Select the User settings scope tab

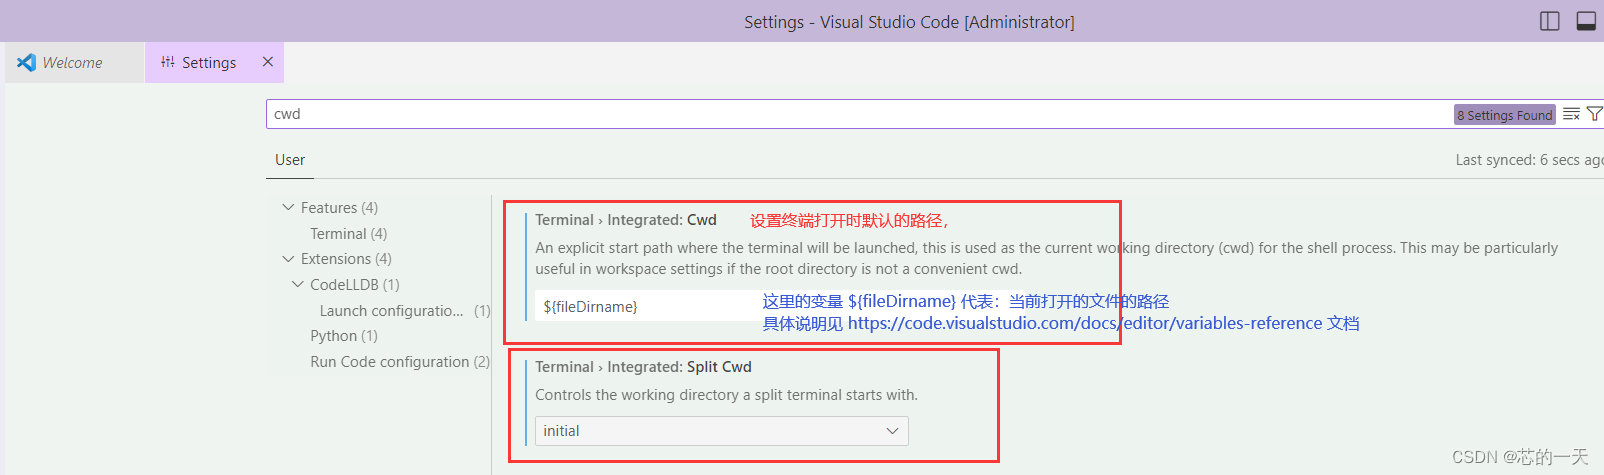pyautogui.click(x=290, y=160)
